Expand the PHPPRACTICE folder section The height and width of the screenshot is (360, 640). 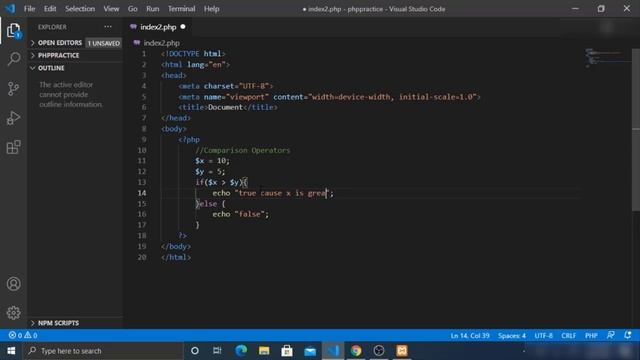click(x=76, y=56)
